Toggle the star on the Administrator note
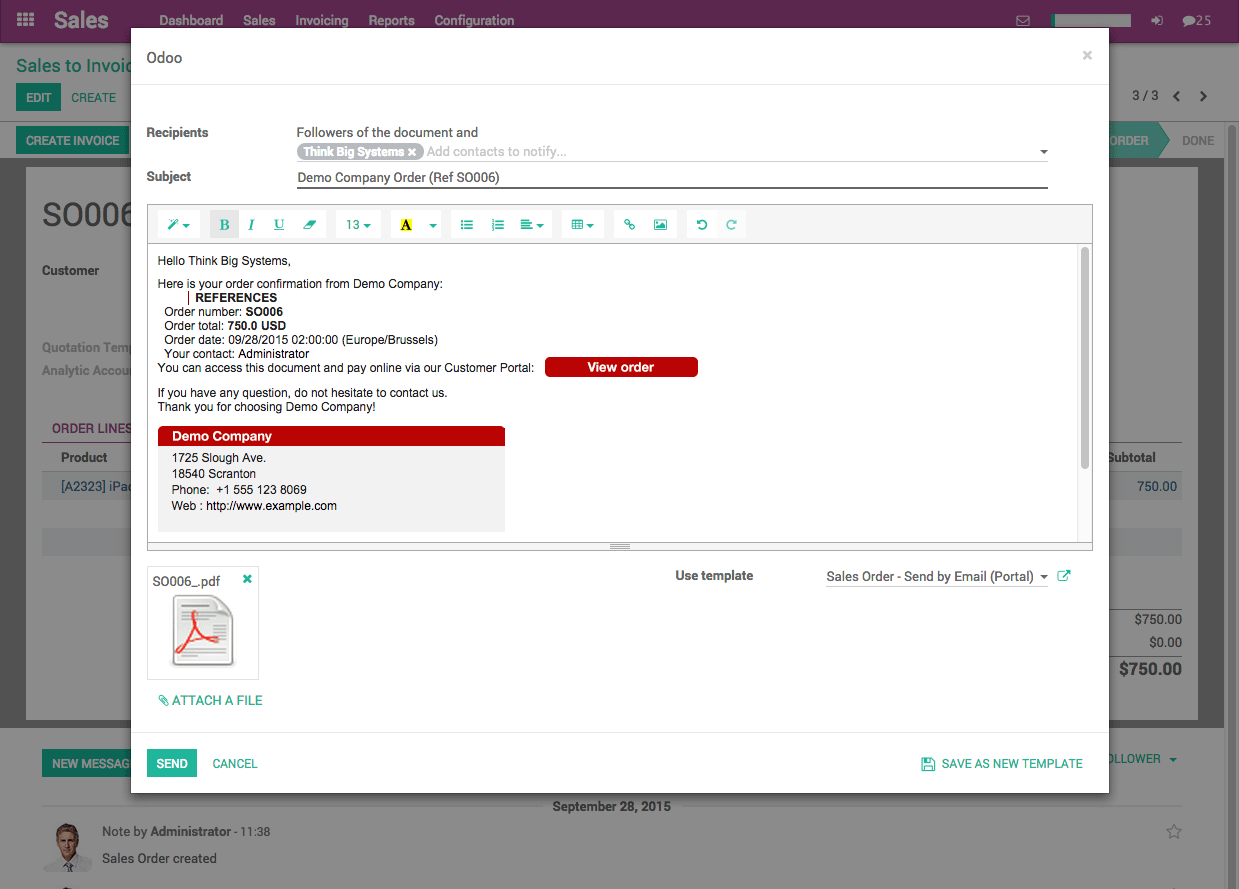The height and width of the screenshot is (889, 1239). (x=1174, y=831)
